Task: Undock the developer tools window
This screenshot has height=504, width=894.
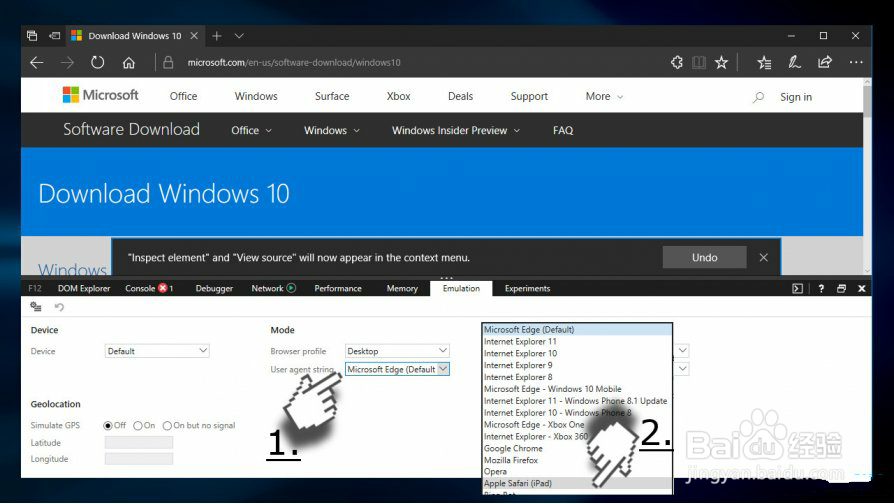Action: (x=842, y=288)
